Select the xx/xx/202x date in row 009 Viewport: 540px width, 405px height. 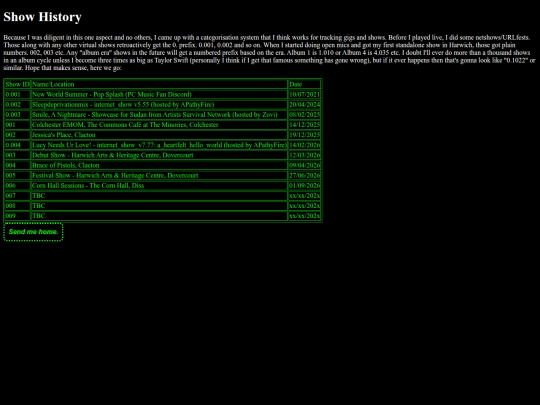pyautogui.click(x=304, y=216)
